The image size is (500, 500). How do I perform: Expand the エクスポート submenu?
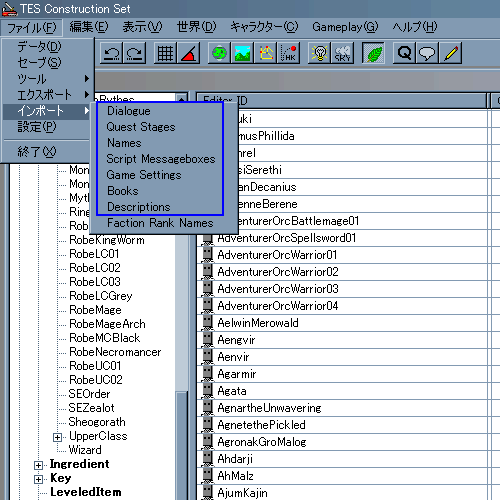47,95
